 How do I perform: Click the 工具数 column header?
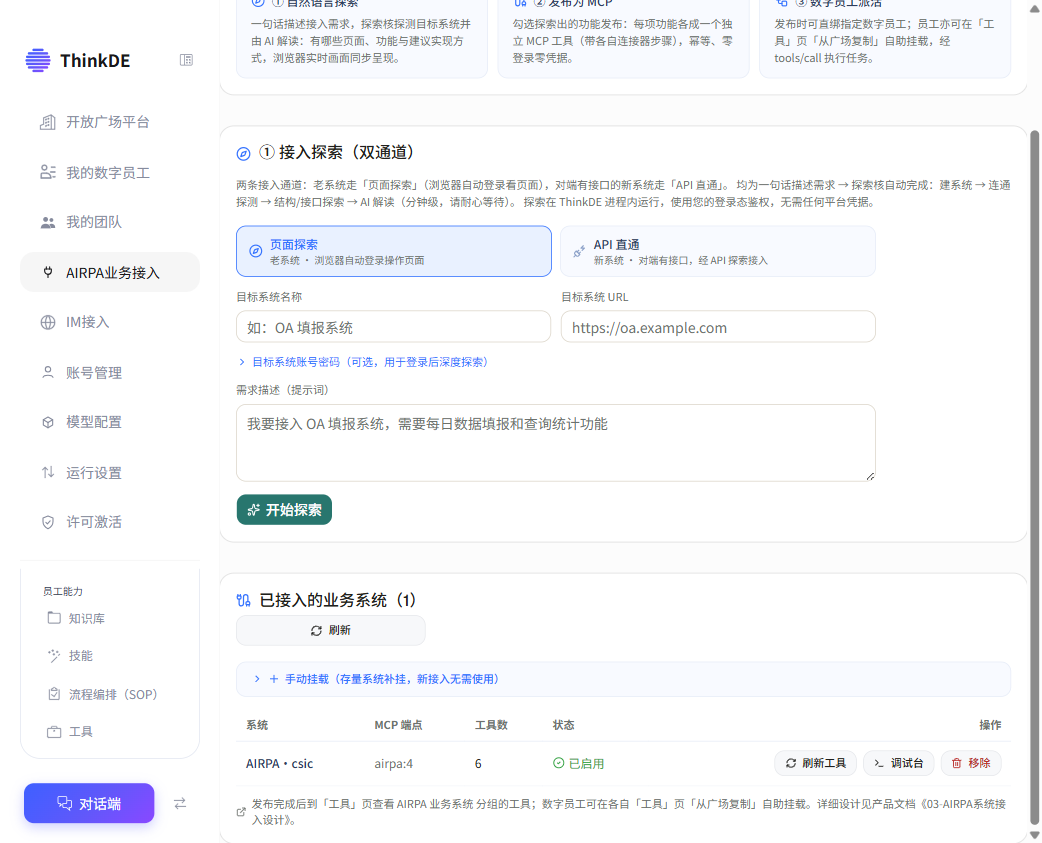pyautogui.click(x=491, y=725)
